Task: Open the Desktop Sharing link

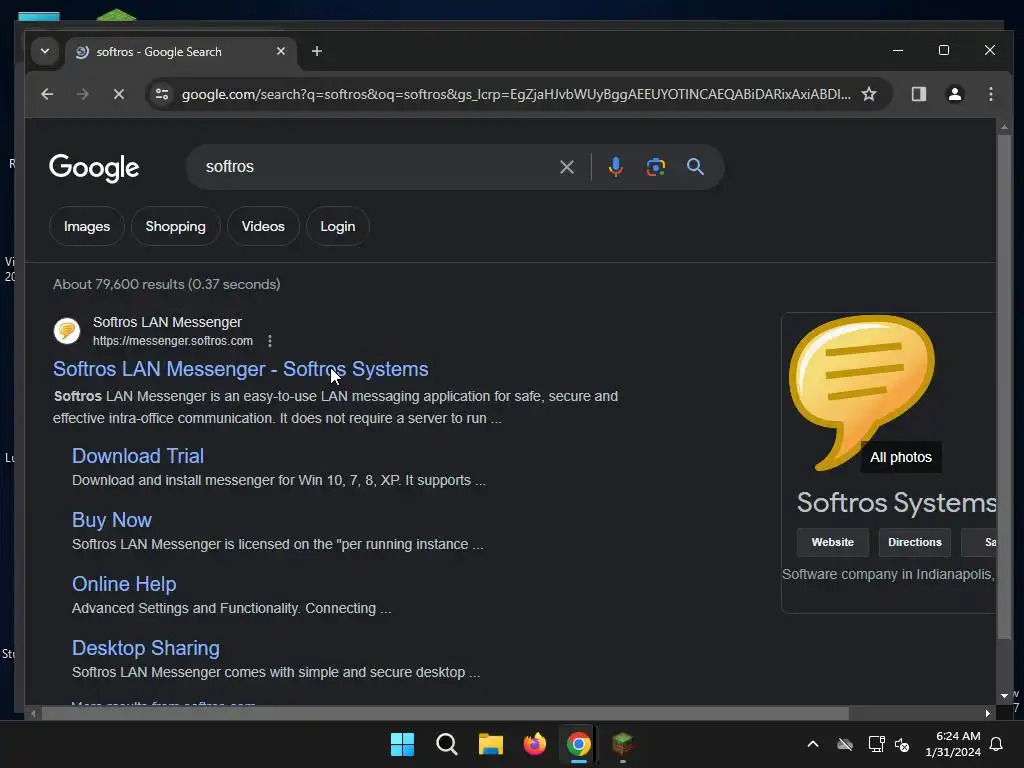Action: 146,648
